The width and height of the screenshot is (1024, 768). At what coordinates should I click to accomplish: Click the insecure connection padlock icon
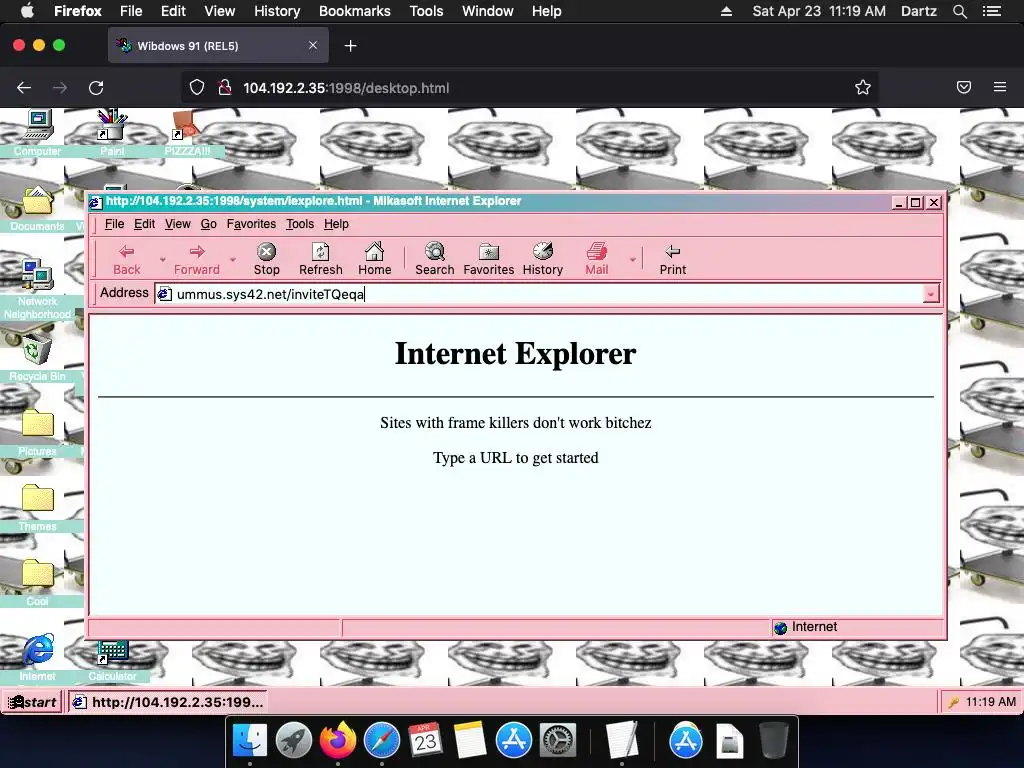(225, 88)
